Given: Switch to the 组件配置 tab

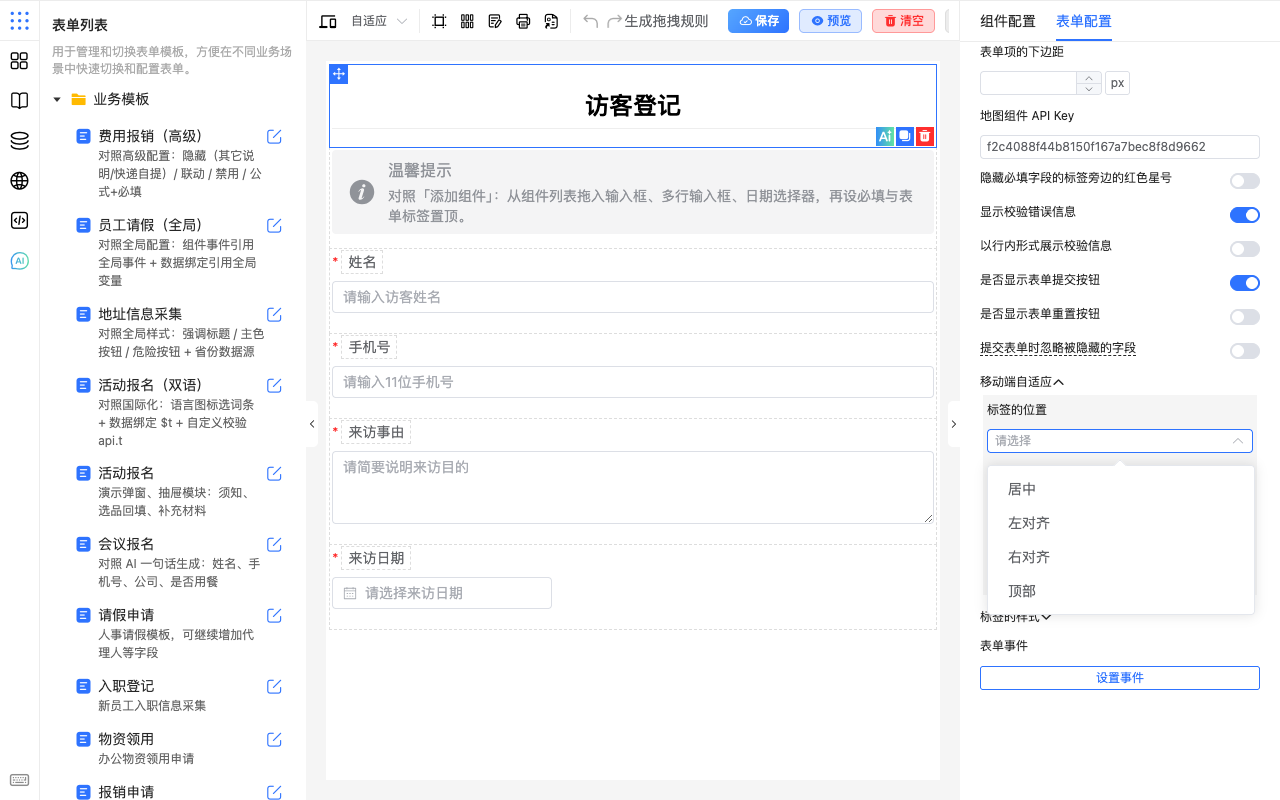Looking at the screenshot, I should point(1008,21).
